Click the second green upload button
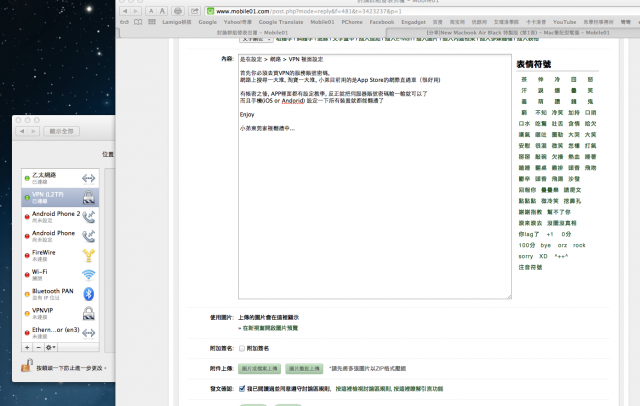Image resolution: width=640 pixels, height=406 pixels. pos(304,368)
